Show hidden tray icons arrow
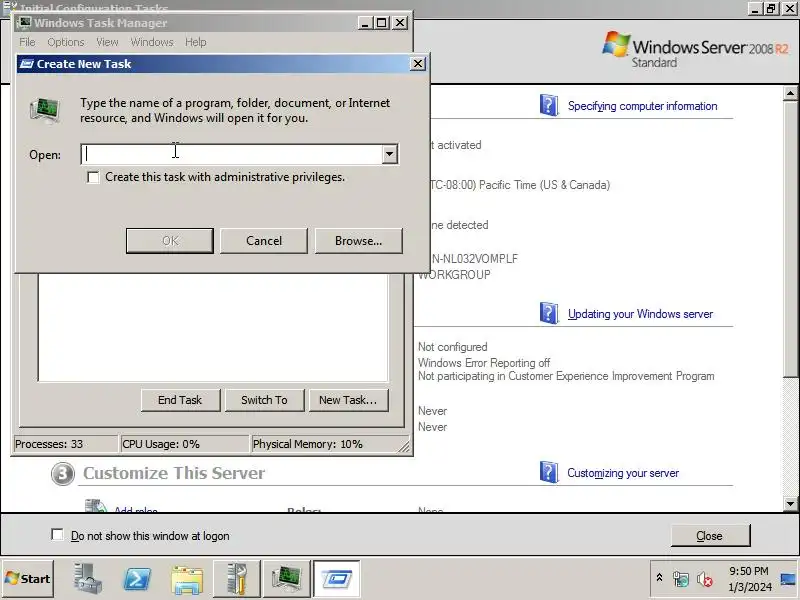The image size is (800, 600). [x=659, y=578]
